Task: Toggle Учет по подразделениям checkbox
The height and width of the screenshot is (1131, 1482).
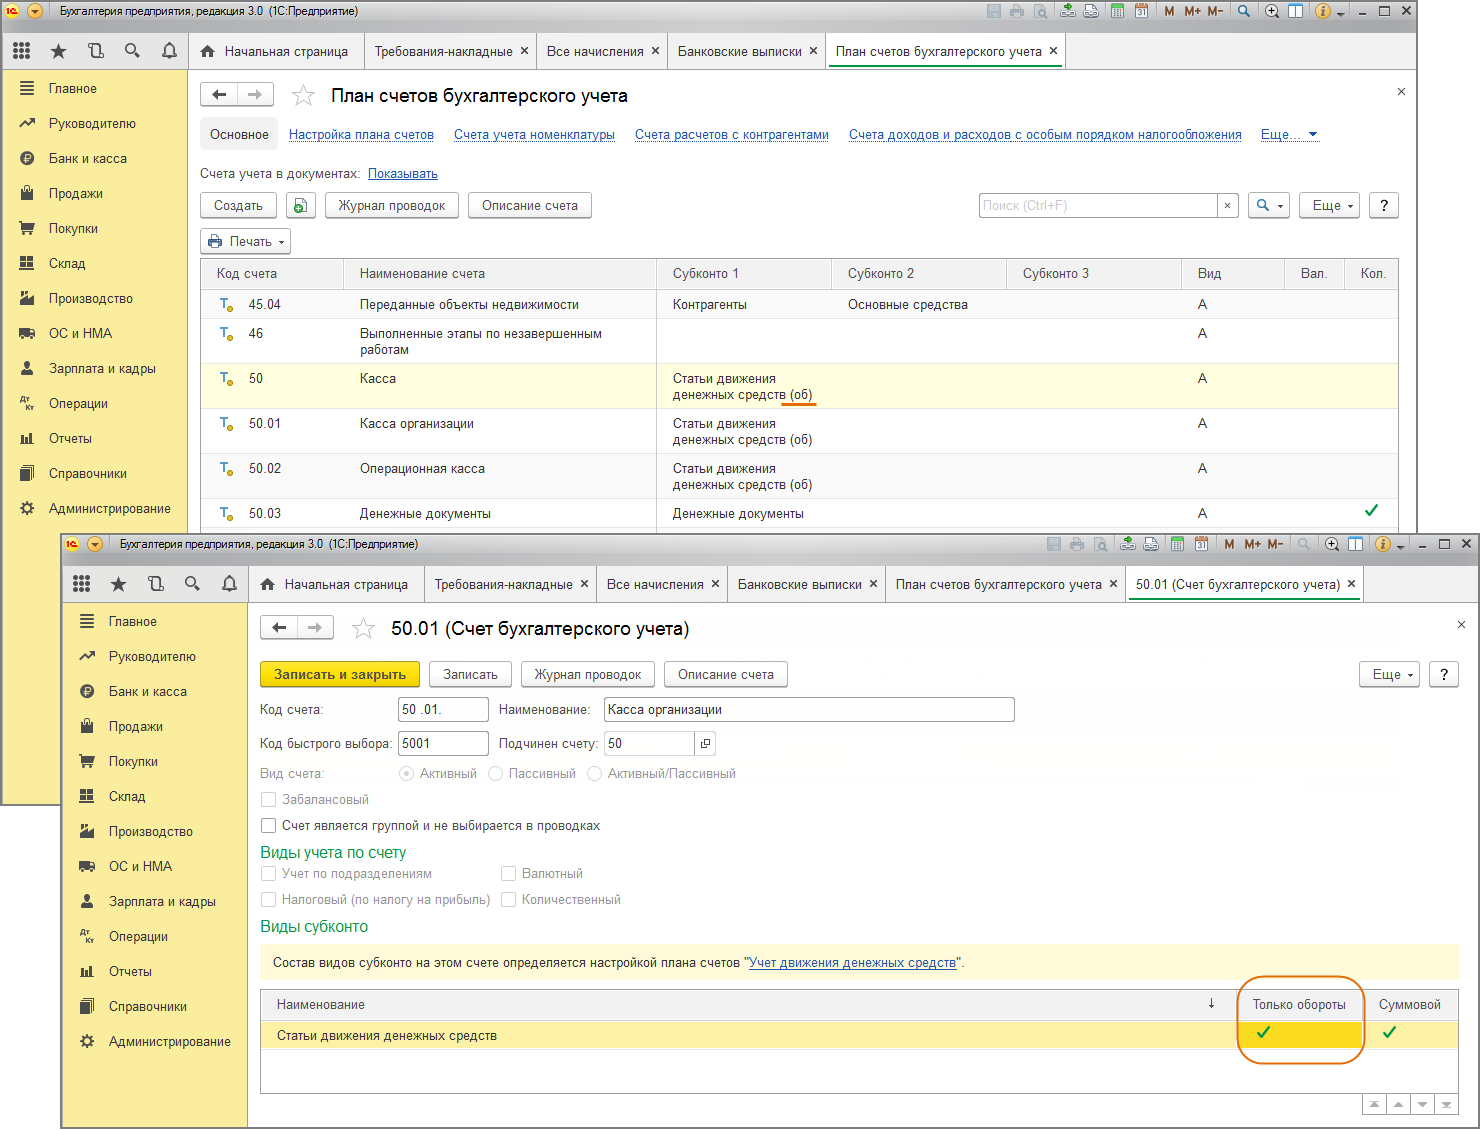Action: click(x=268, y=874)
